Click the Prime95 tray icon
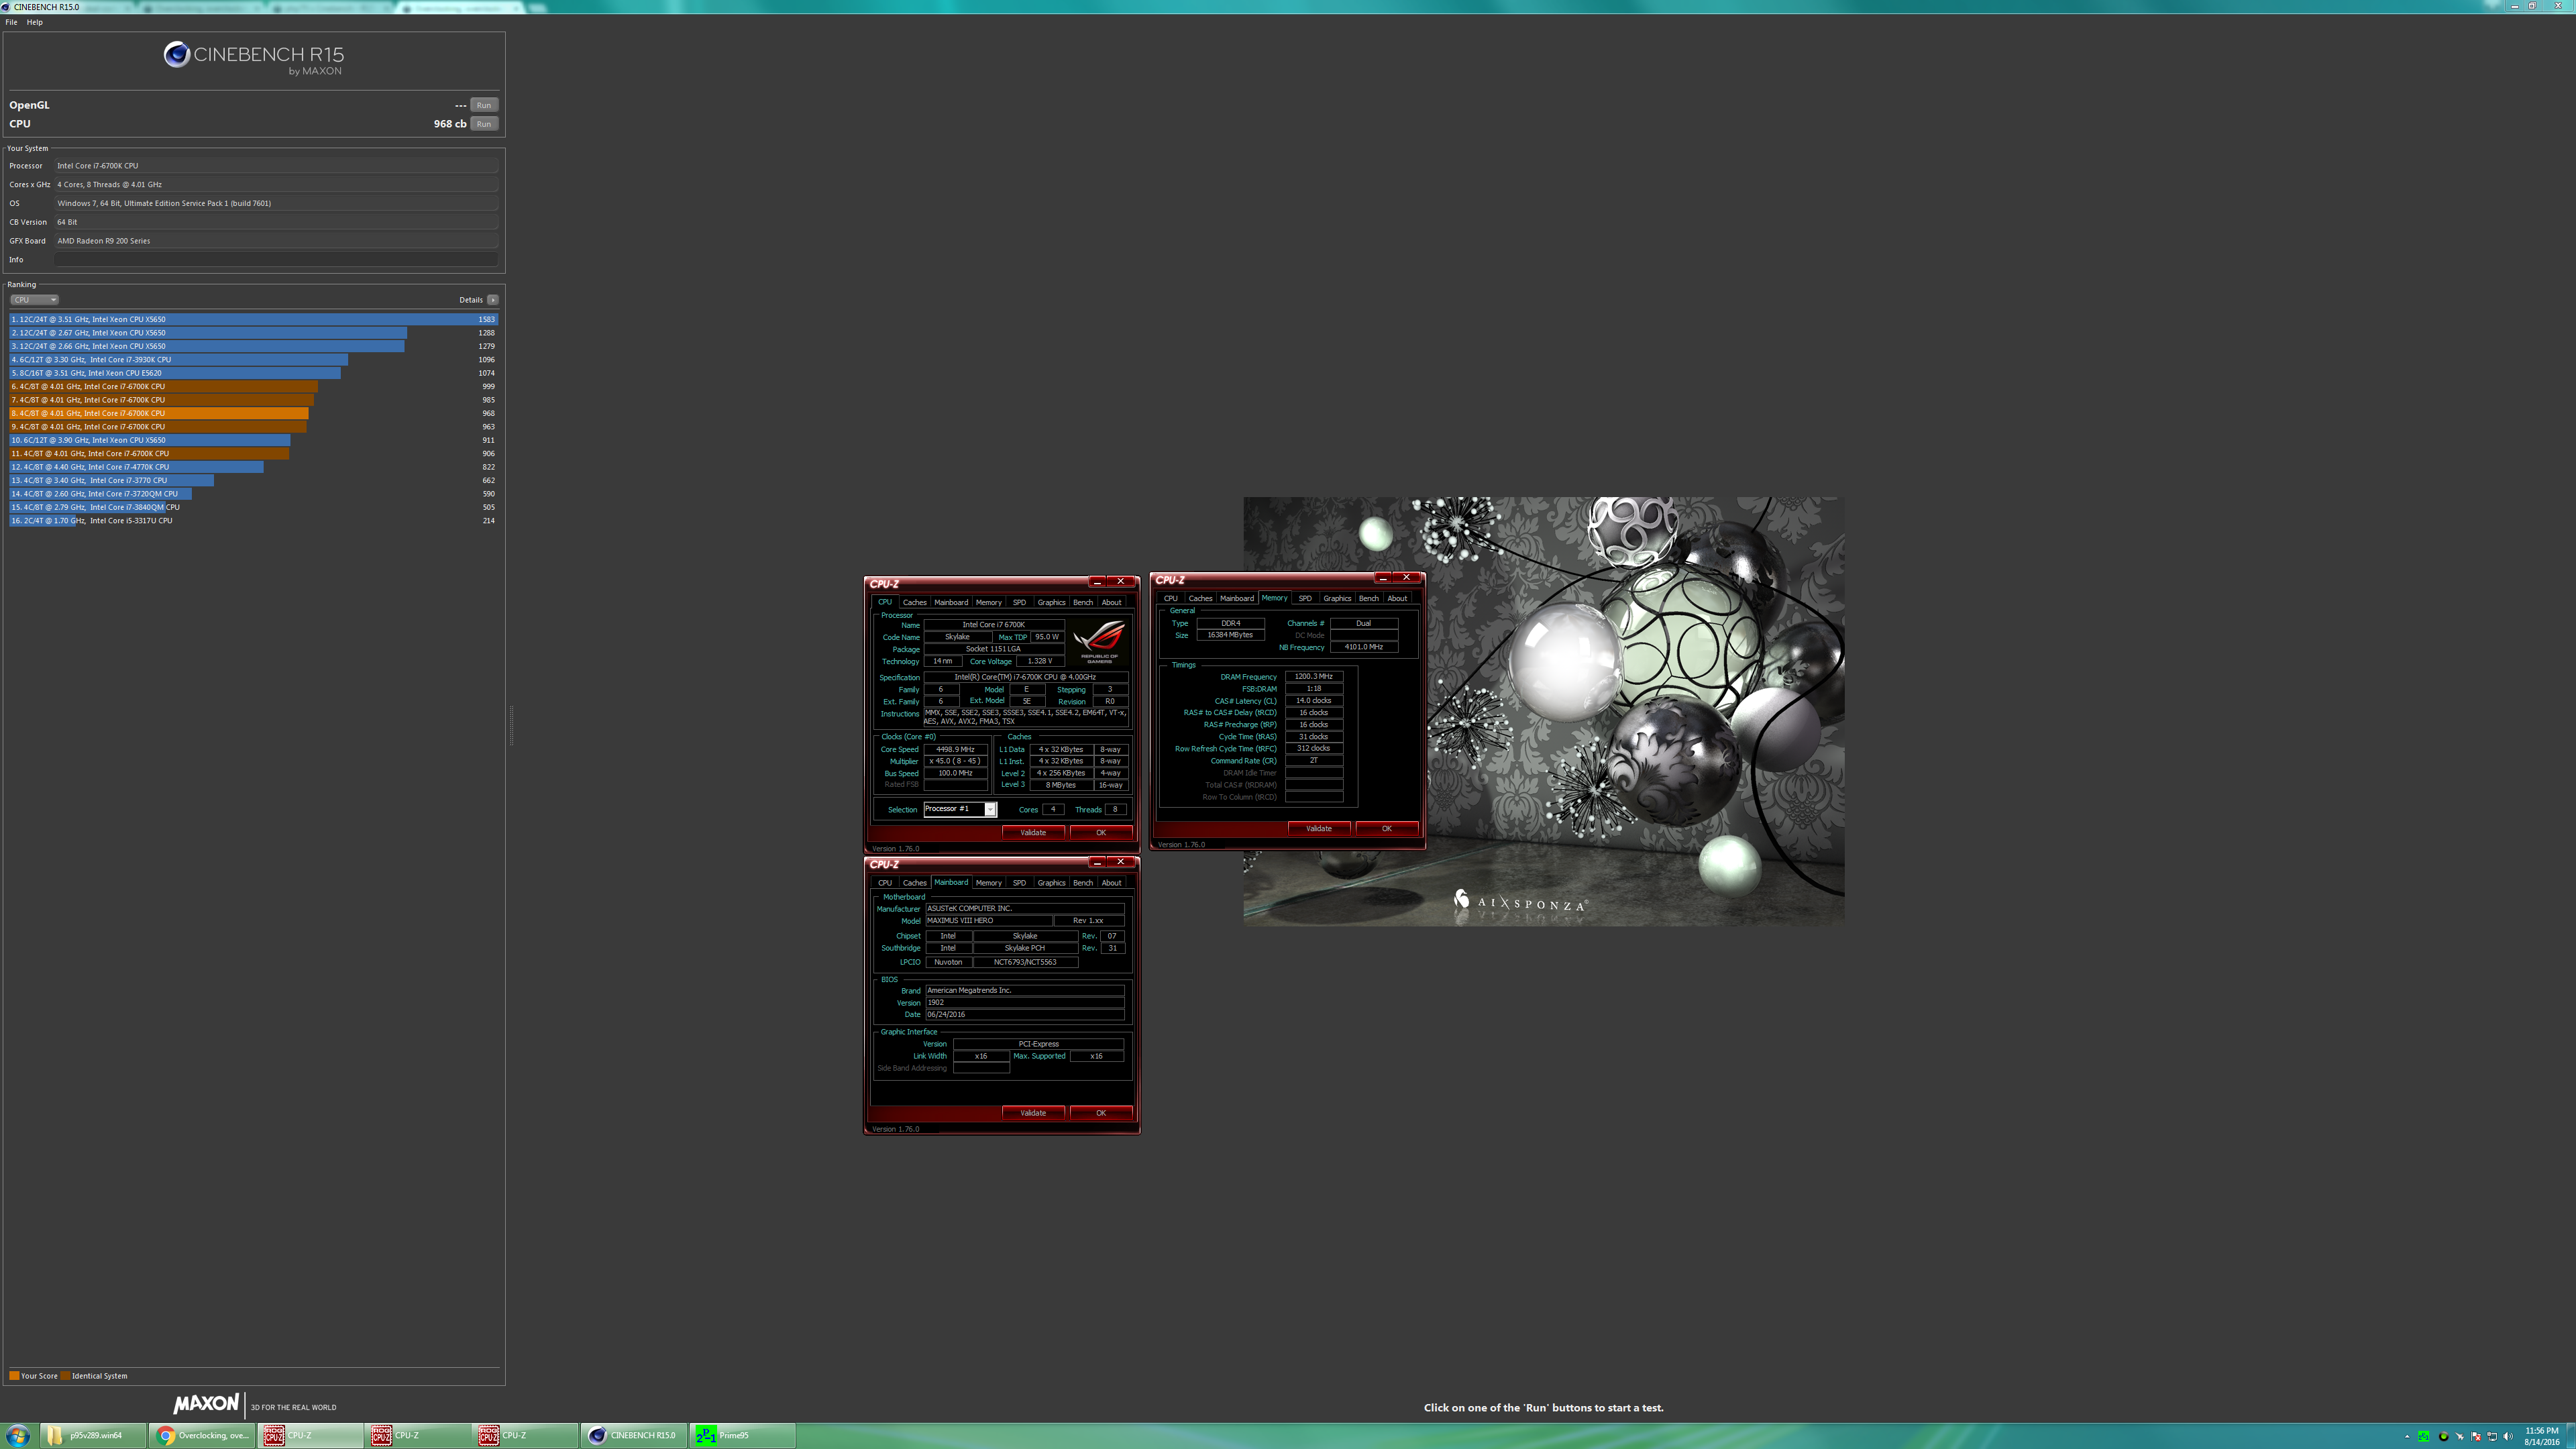2576x1449 pixels. (x=2424, y=1437)
